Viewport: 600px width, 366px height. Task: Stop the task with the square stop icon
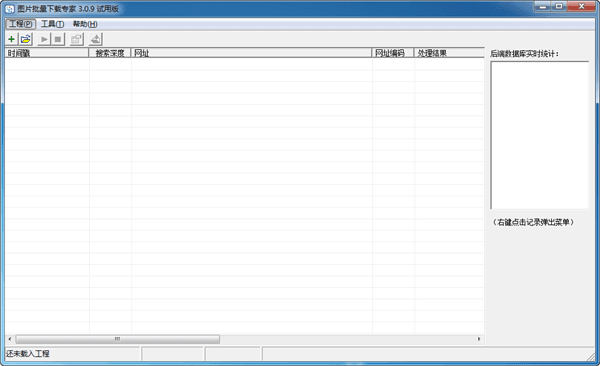58,39
